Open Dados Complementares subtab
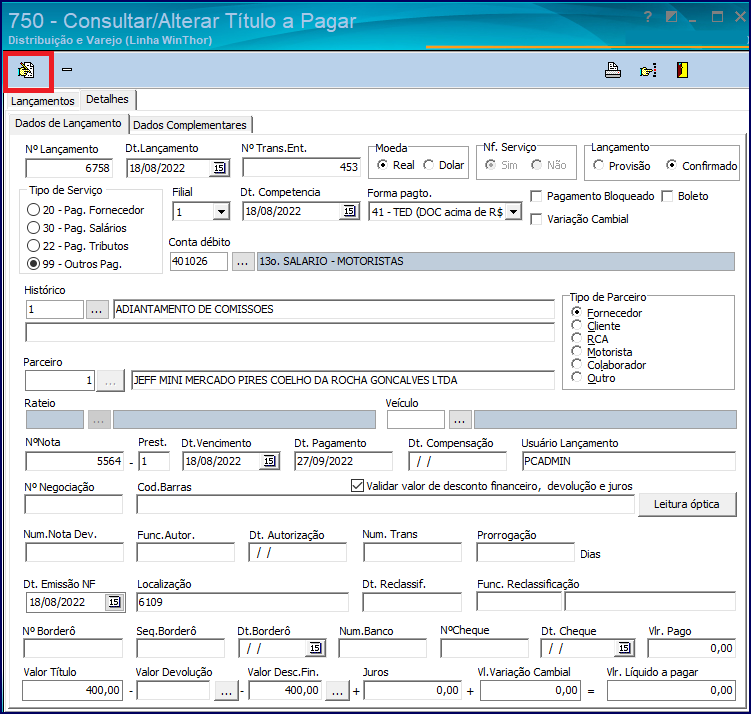 coord(190,125)
